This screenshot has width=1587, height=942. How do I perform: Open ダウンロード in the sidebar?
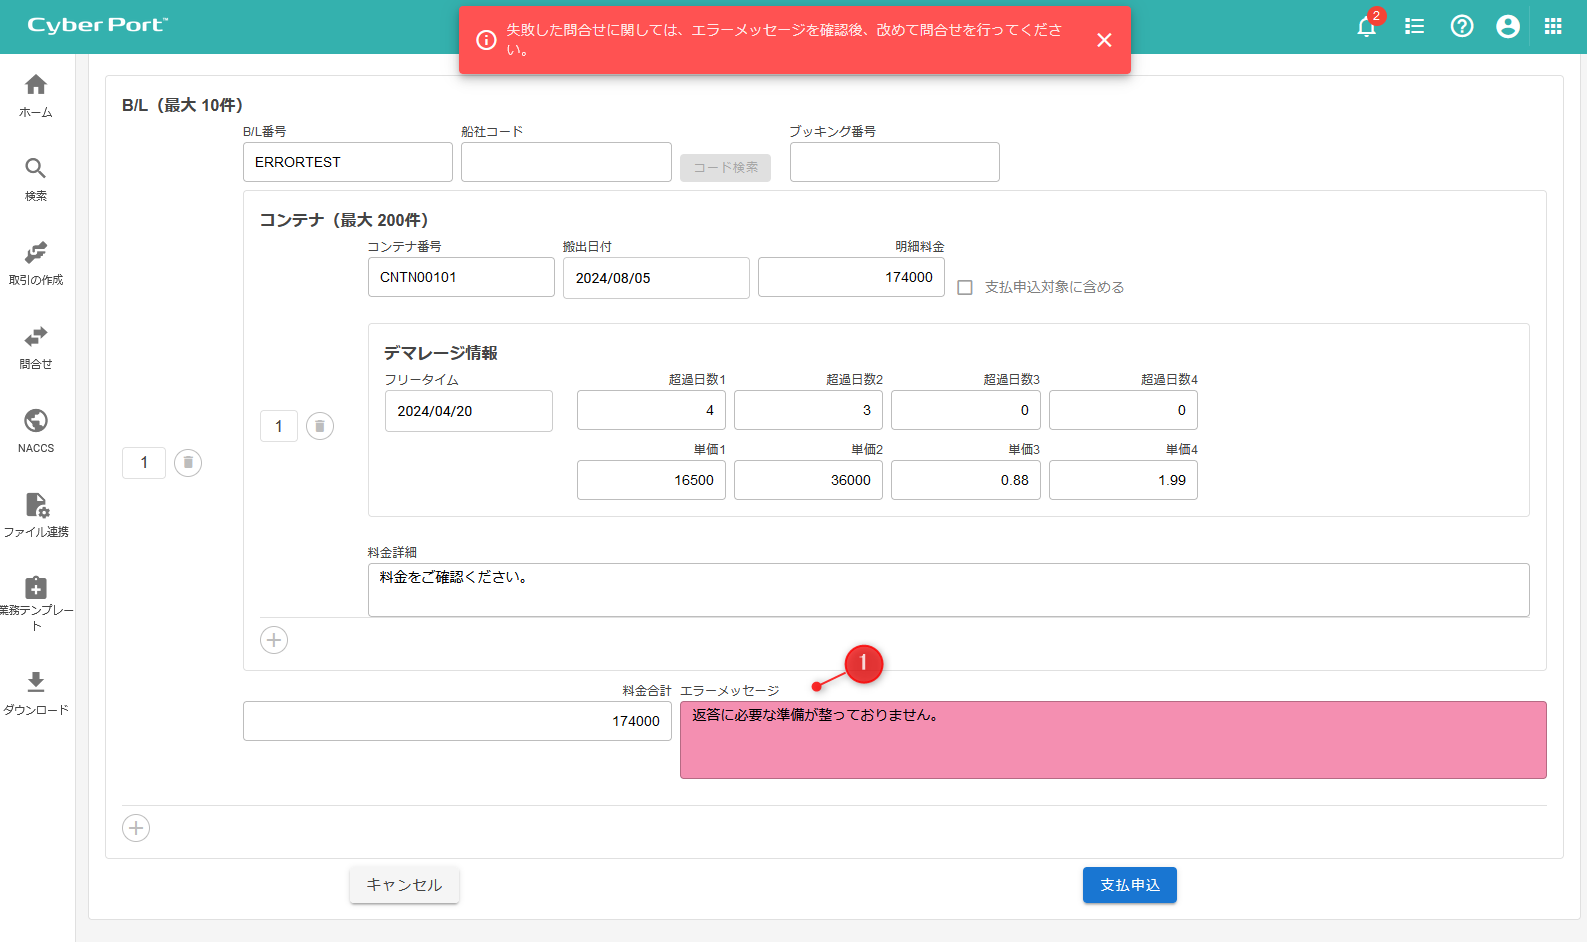click(36, 693)
